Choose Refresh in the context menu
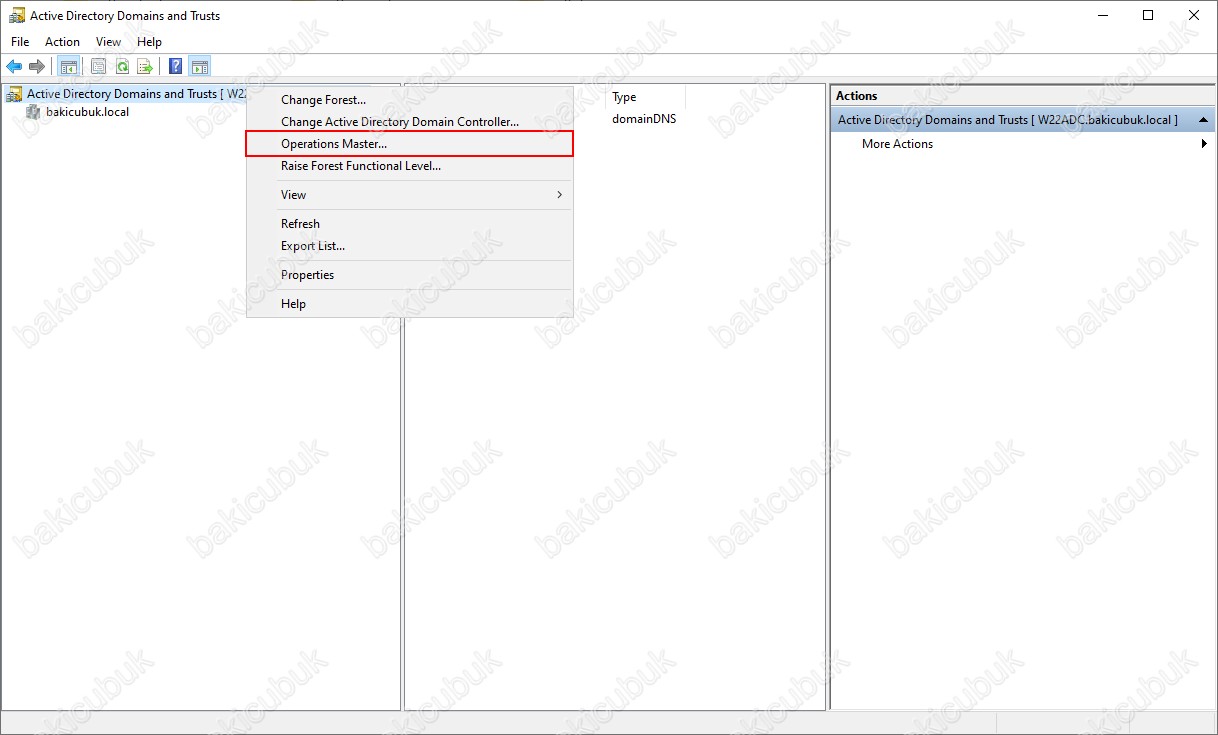This screenshot has width=1218, height=735. click(410, 224)
